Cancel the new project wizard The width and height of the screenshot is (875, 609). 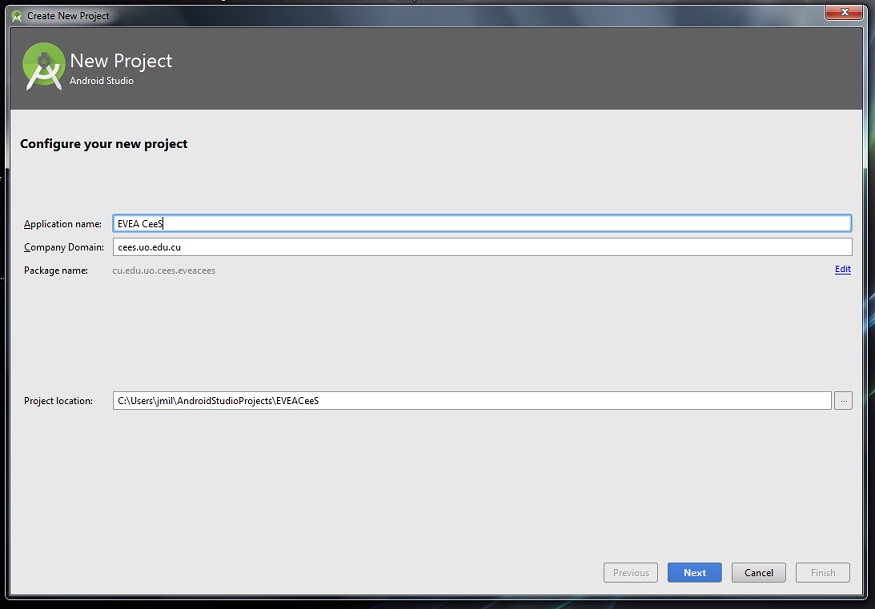pyautogui.click(x=758, y=572)
